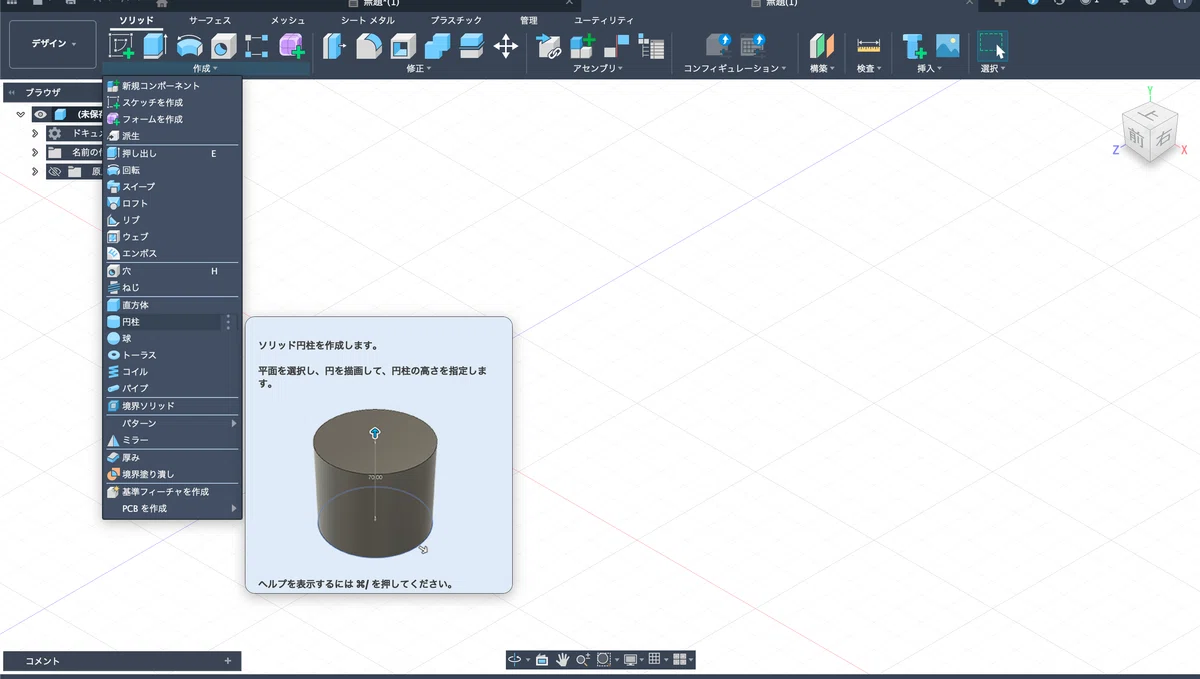Click the Insert Canvas image icon

pyautogui.click(x=948, y=46)
